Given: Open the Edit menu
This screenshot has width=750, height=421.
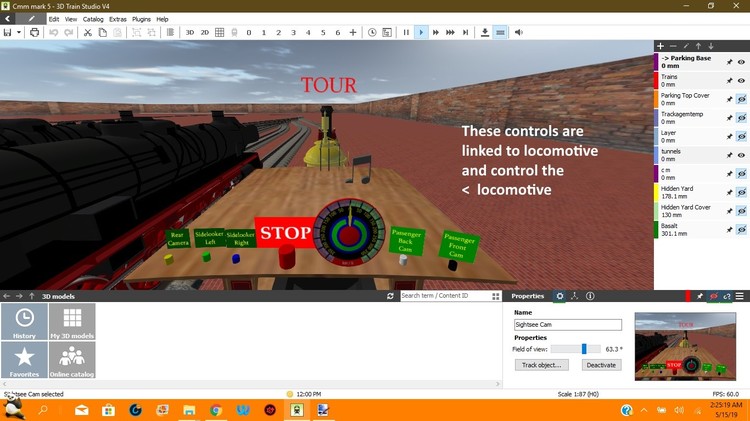Looking at the screenshot, I should pyautogui.click(x=54, y=19).
